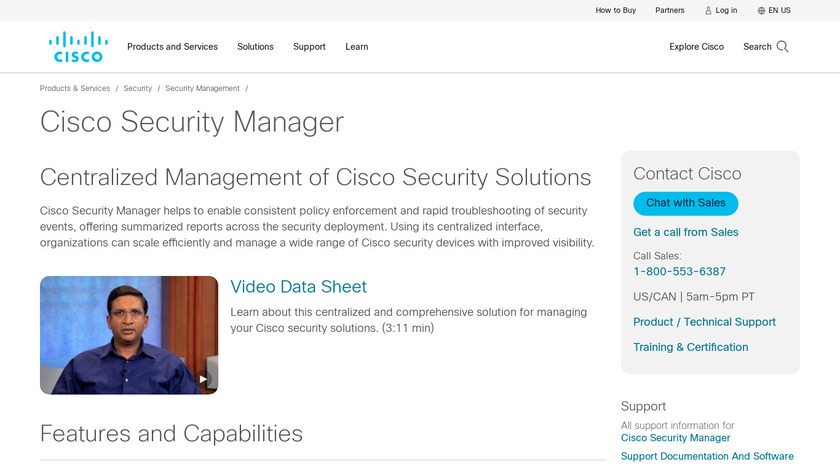Open the Solutions menu
Viewport: 840px width, 472px height.
click(255, 47)
